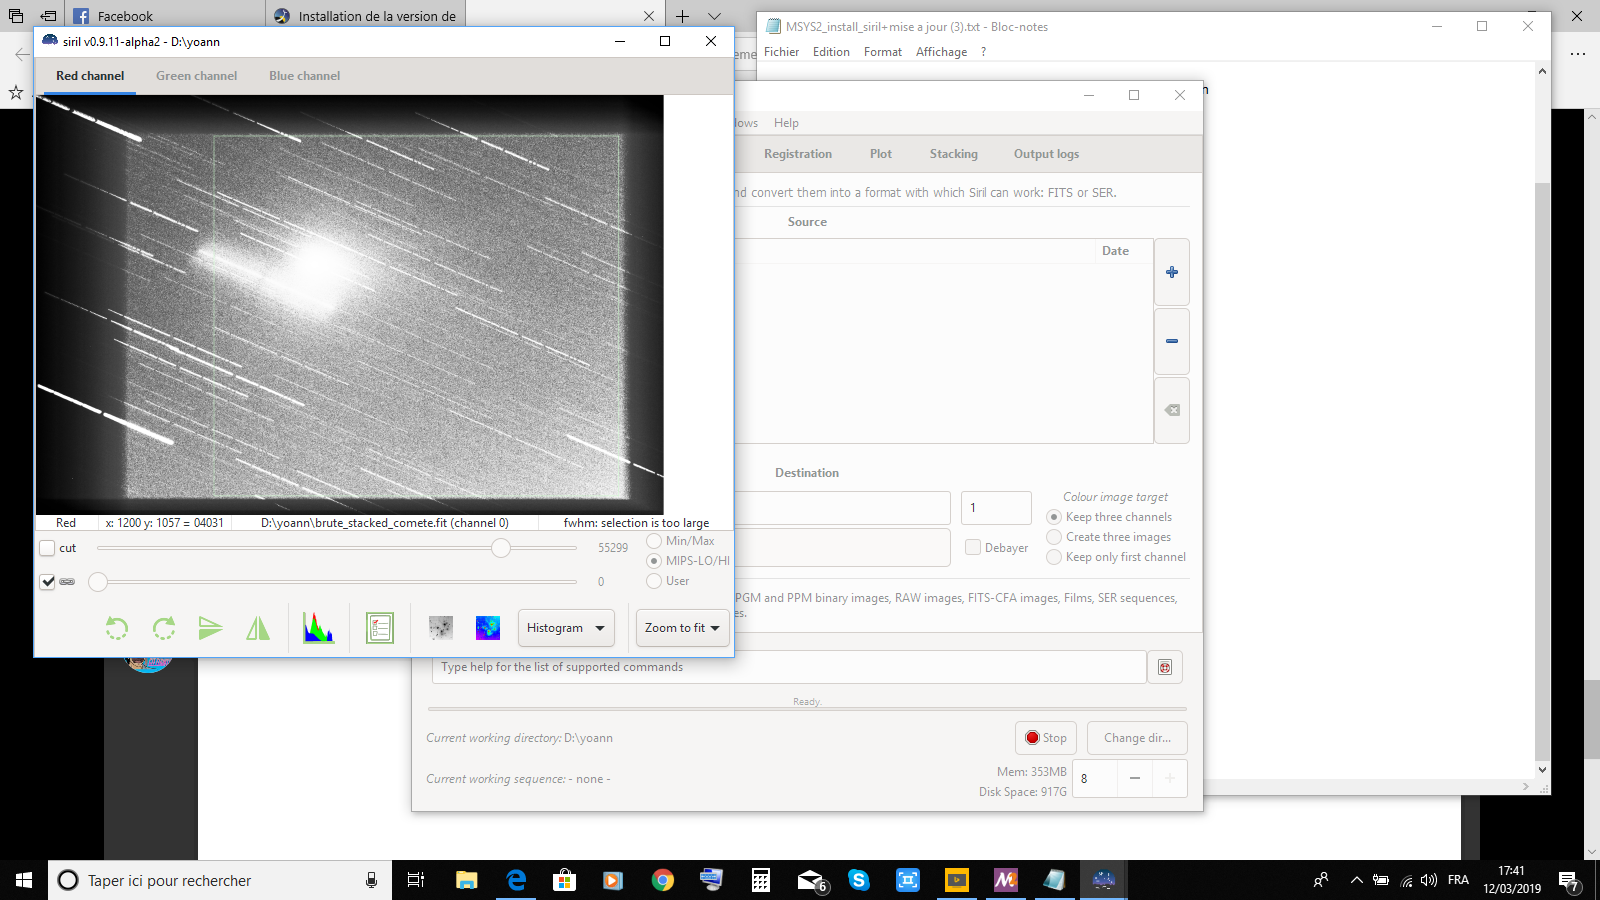
Task: Open the Zoom to fit dropdown
Action: click(682, 628)
